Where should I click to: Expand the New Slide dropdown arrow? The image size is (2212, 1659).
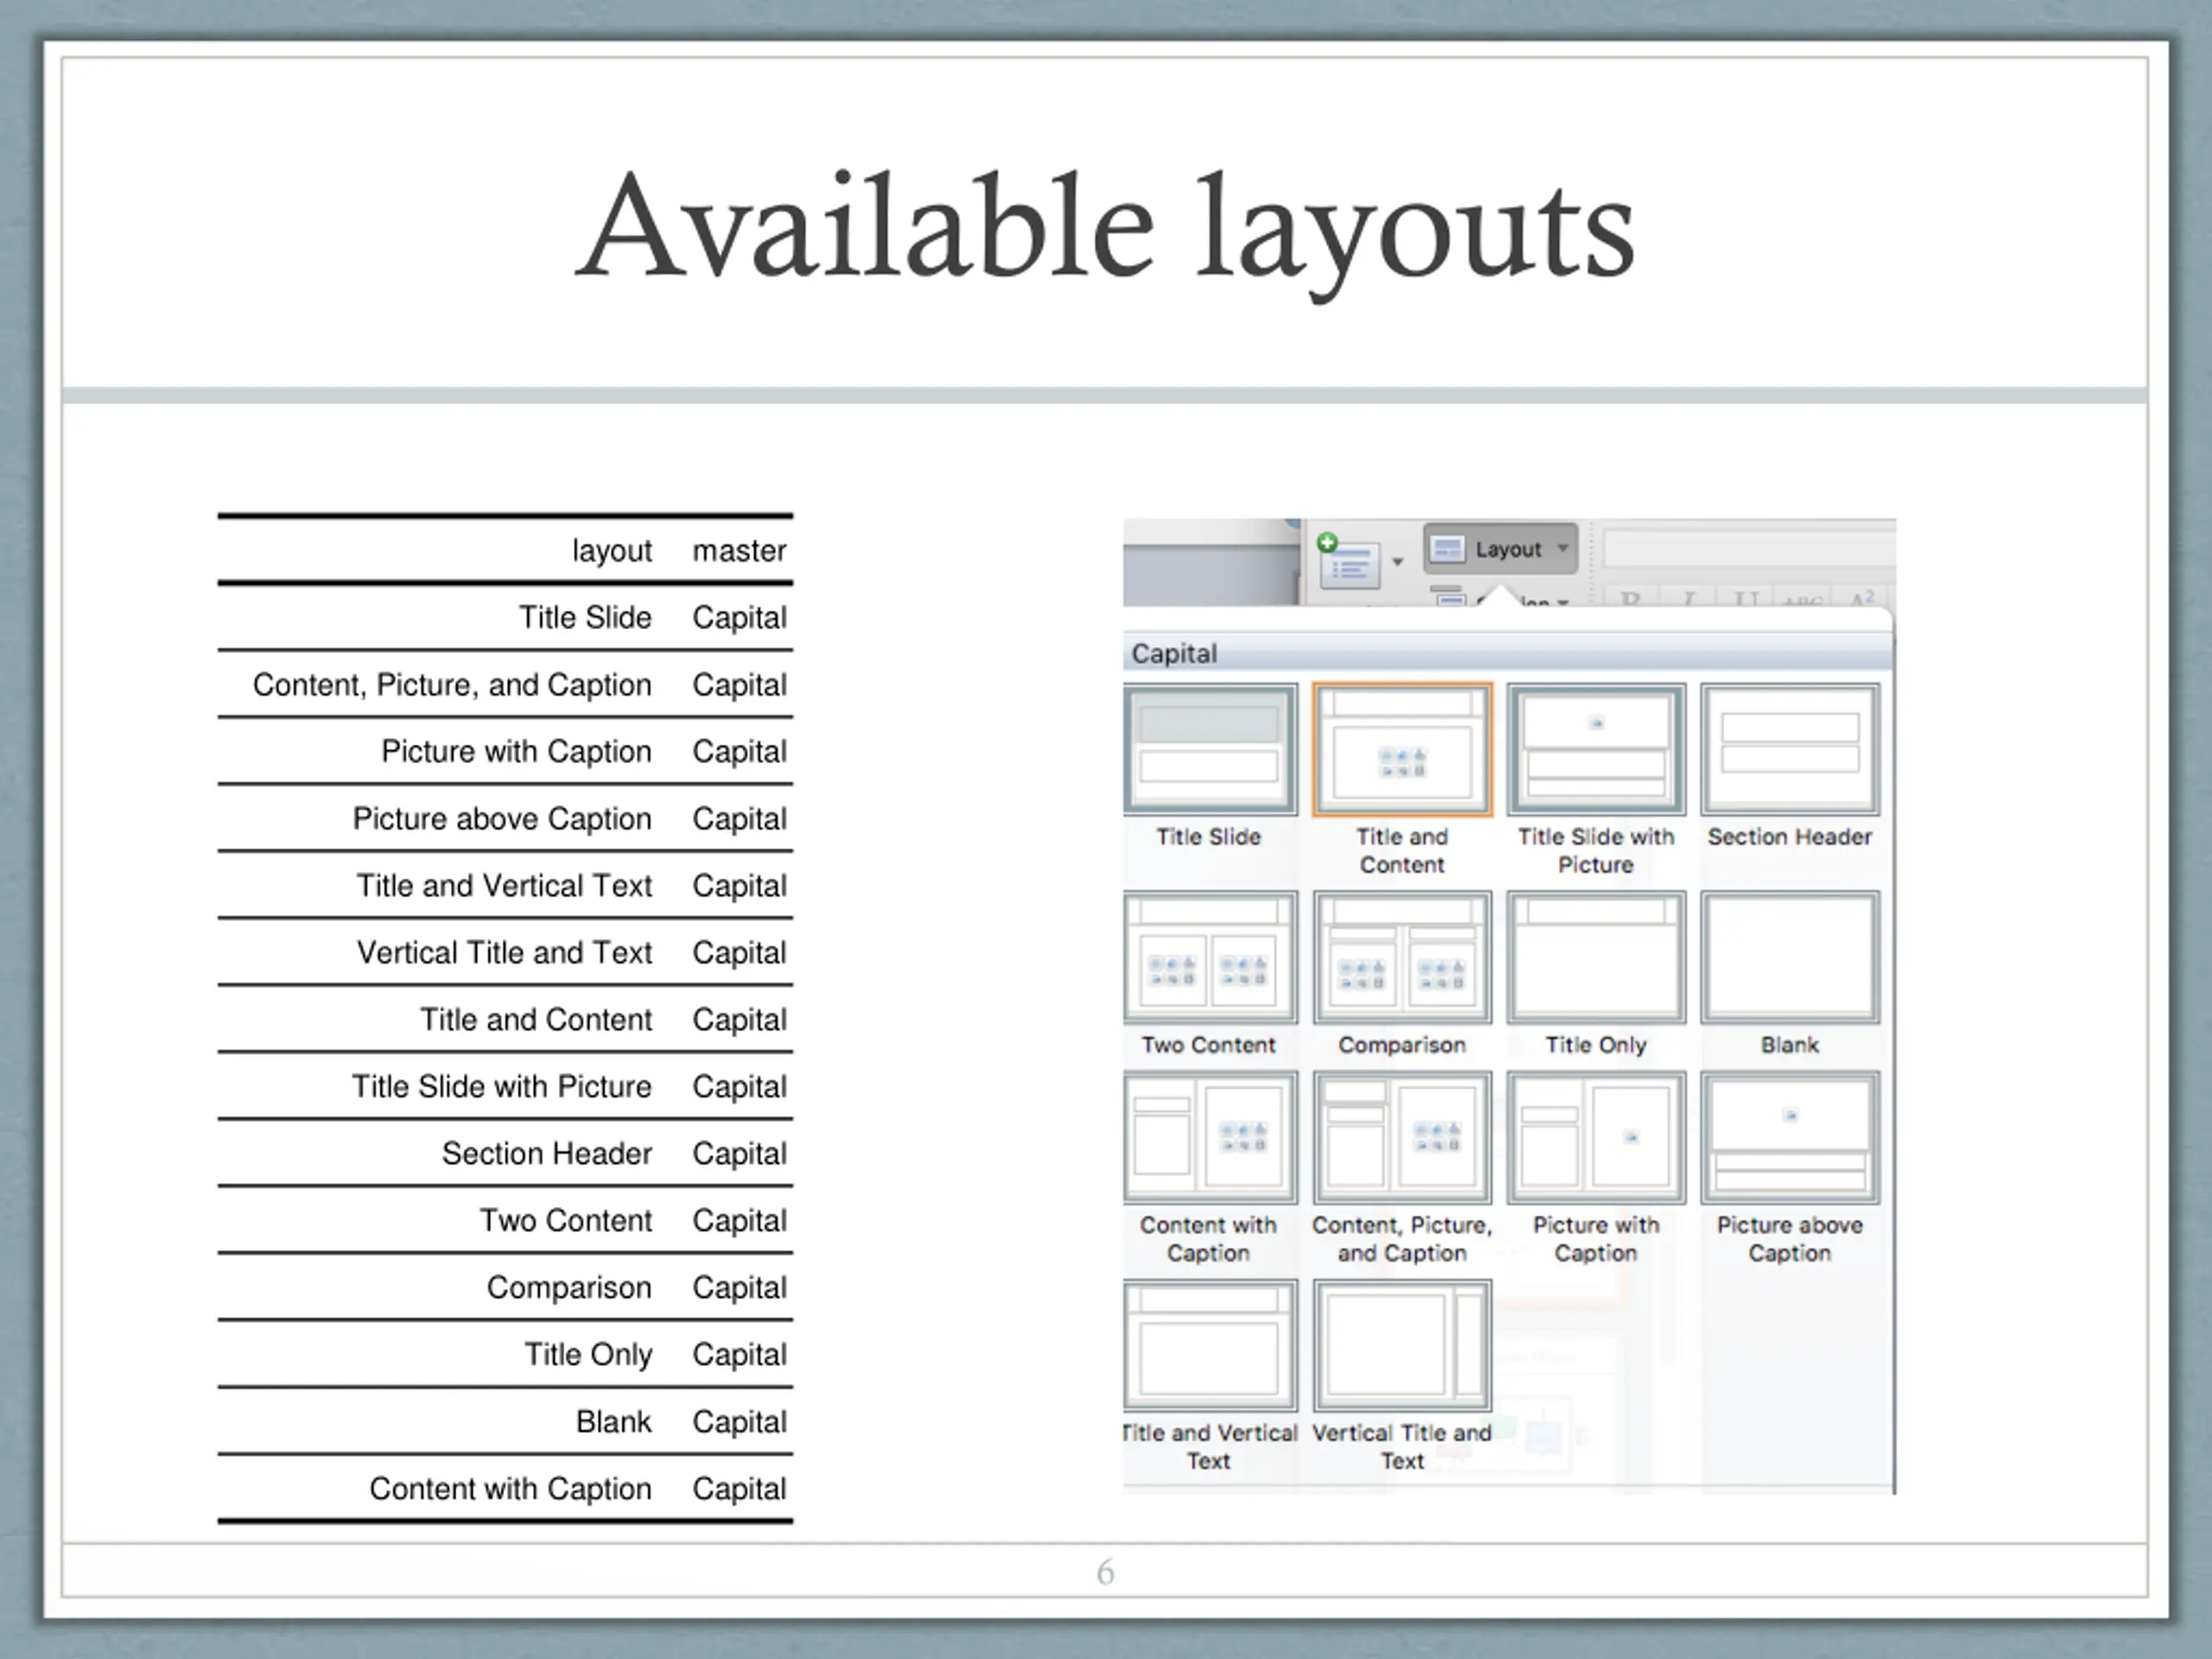point(1398,562)
